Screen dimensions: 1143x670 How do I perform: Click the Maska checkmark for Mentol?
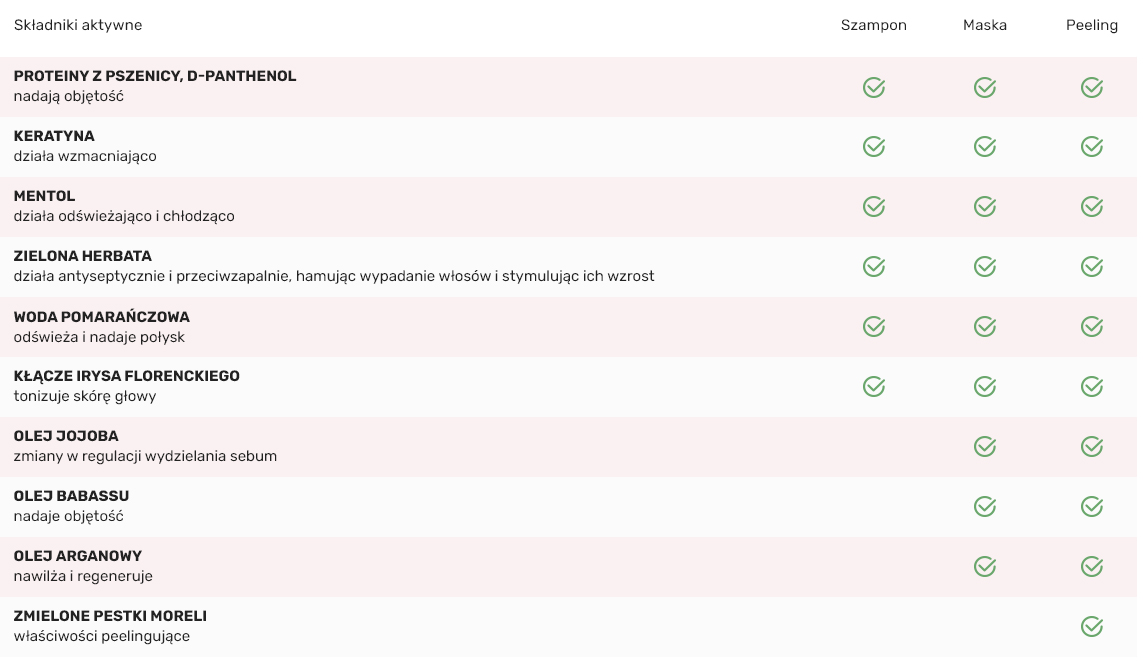click(x=985, y=207)
